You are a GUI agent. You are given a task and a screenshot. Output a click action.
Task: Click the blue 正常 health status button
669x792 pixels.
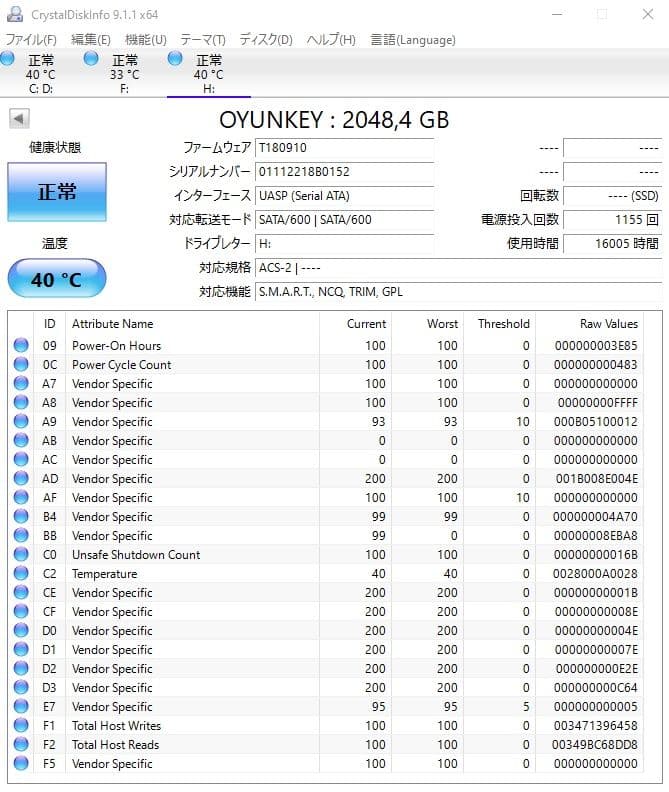(57, 192)
